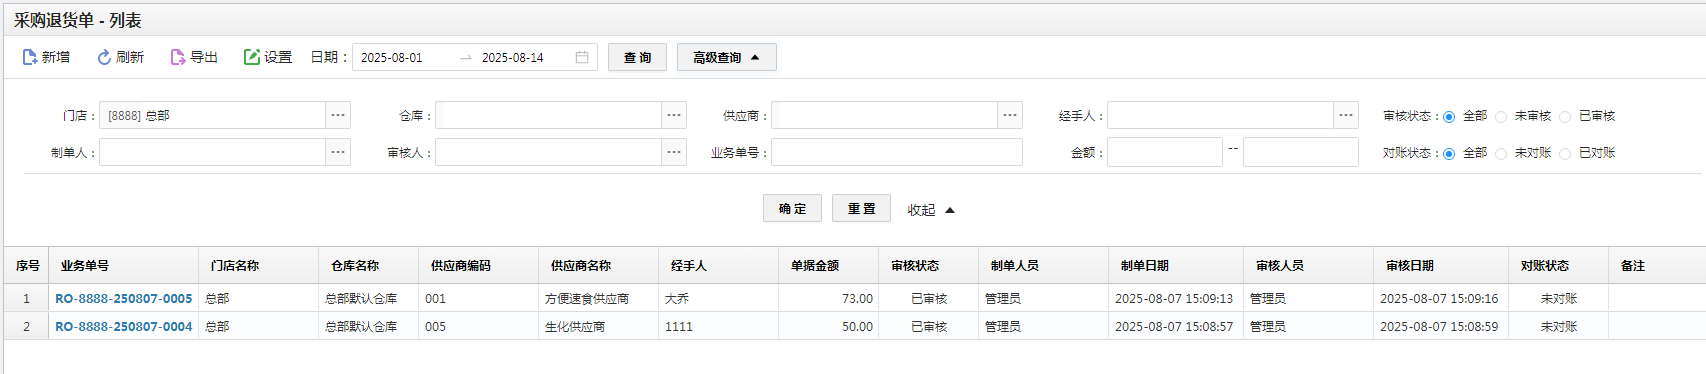Click the 确定 confirm button
Viewport: 1706px width, 374px height.
tap(792, 208)
